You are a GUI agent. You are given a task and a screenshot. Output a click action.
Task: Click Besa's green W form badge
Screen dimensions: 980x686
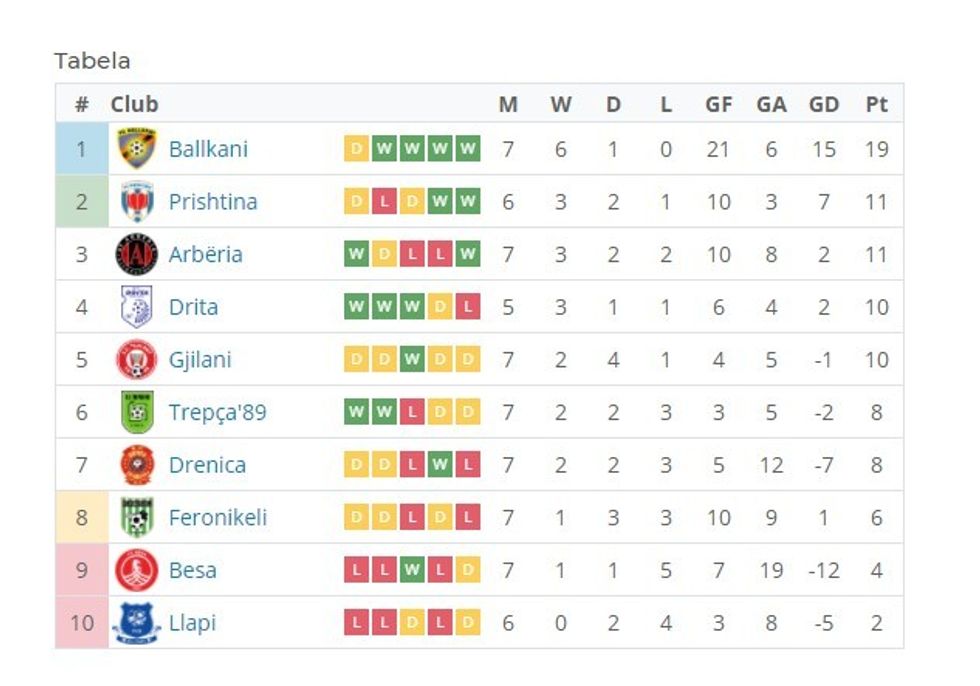pyautogui.click(x=412, y=570)
